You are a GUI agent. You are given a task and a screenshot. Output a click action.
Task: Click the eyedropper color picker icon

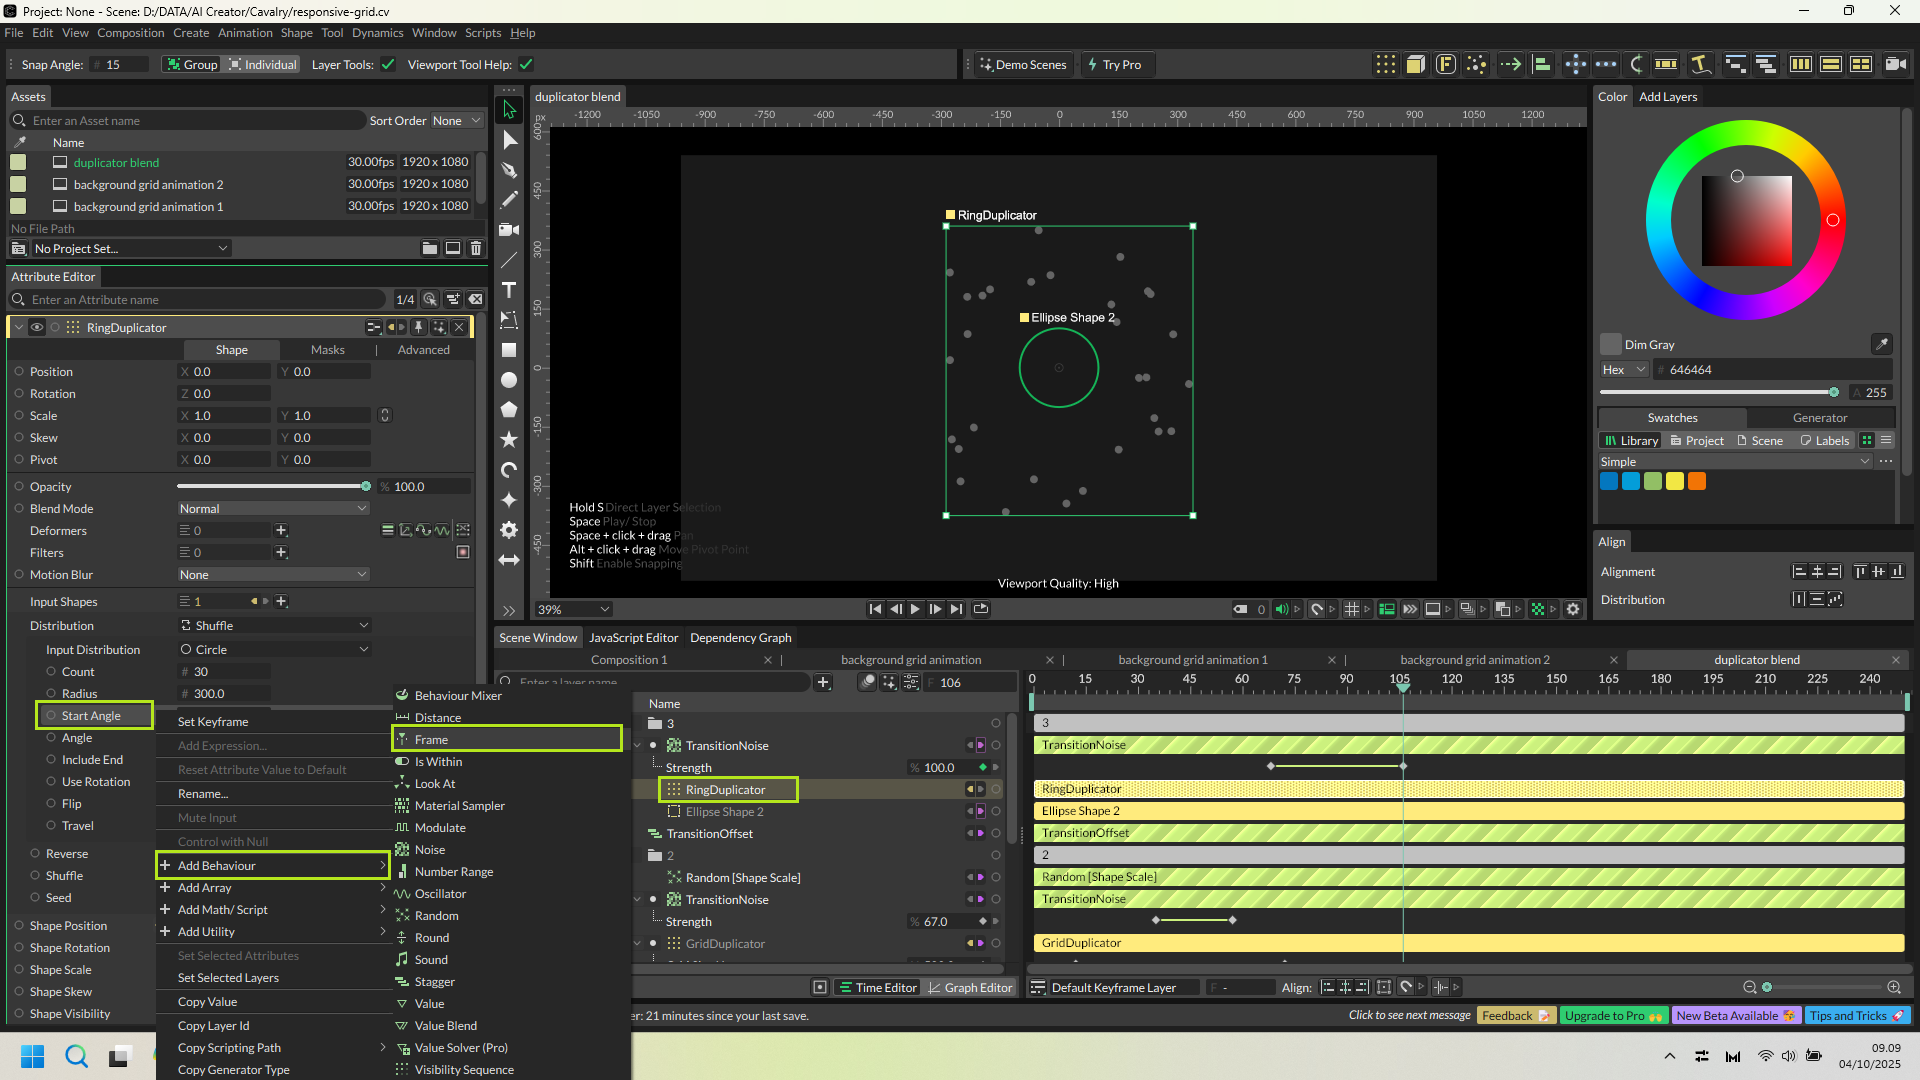1881,344
